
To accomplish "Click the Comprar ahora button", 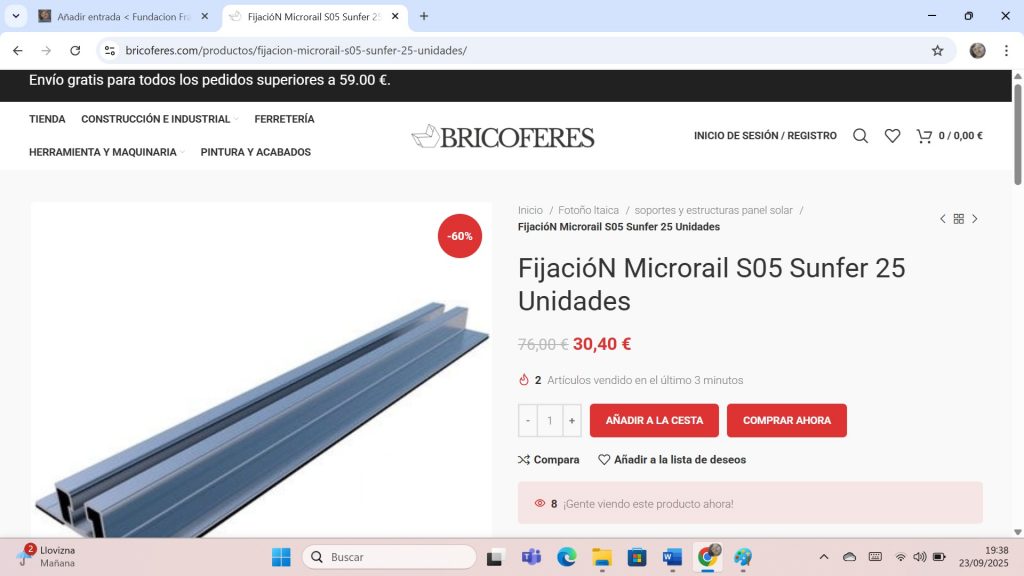I will tap(787, 421).
